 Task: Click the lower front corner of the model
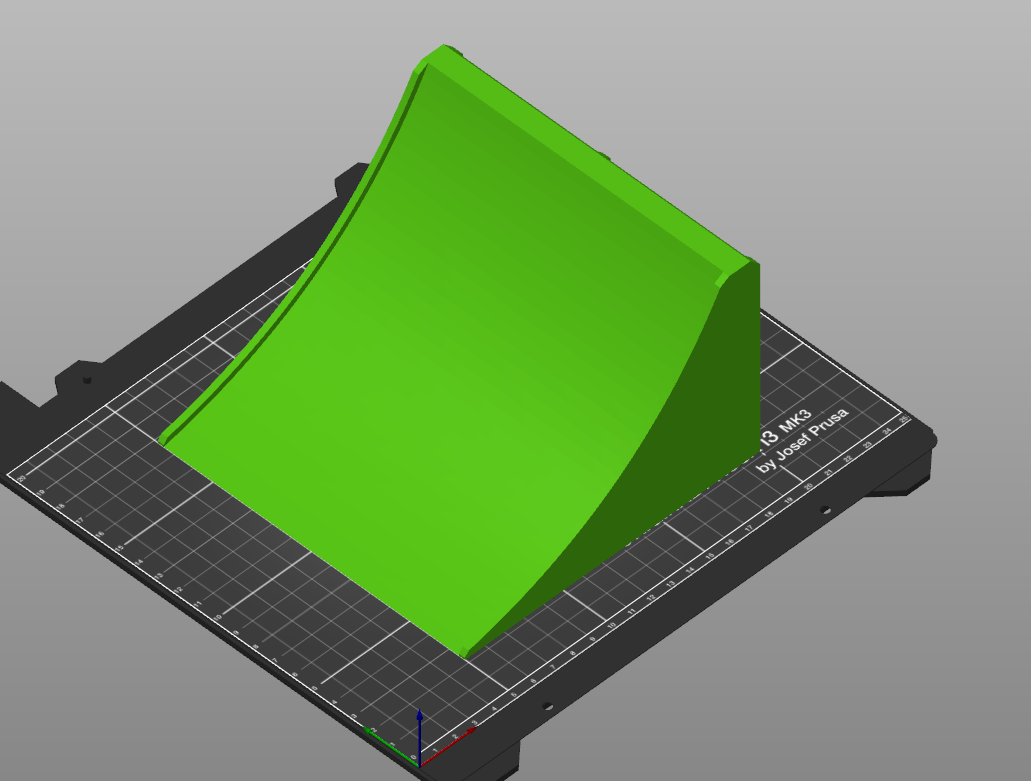pyautogui.click(x=465, y=655)
